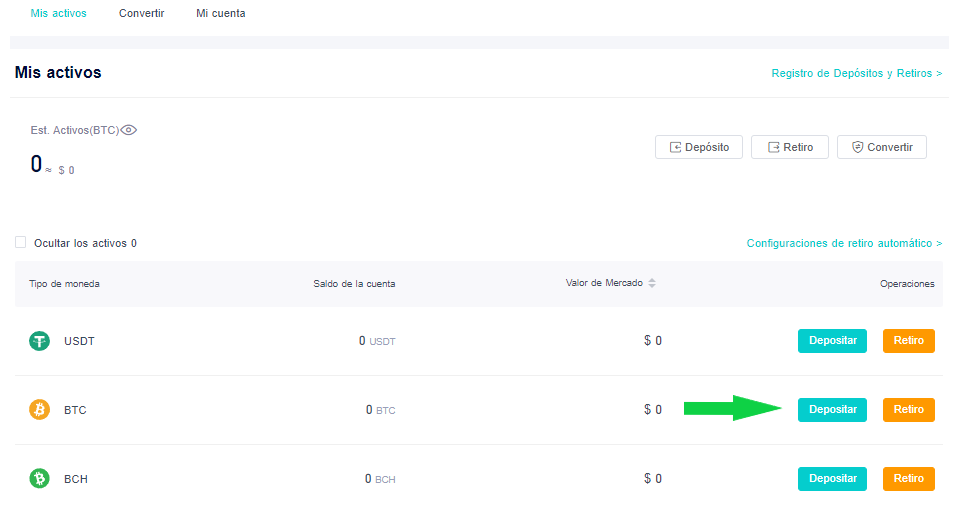This screenshot has width=957, height=510.
Task: Click the Depósito button with wallet icon
Action: click(x=699, y=147)
